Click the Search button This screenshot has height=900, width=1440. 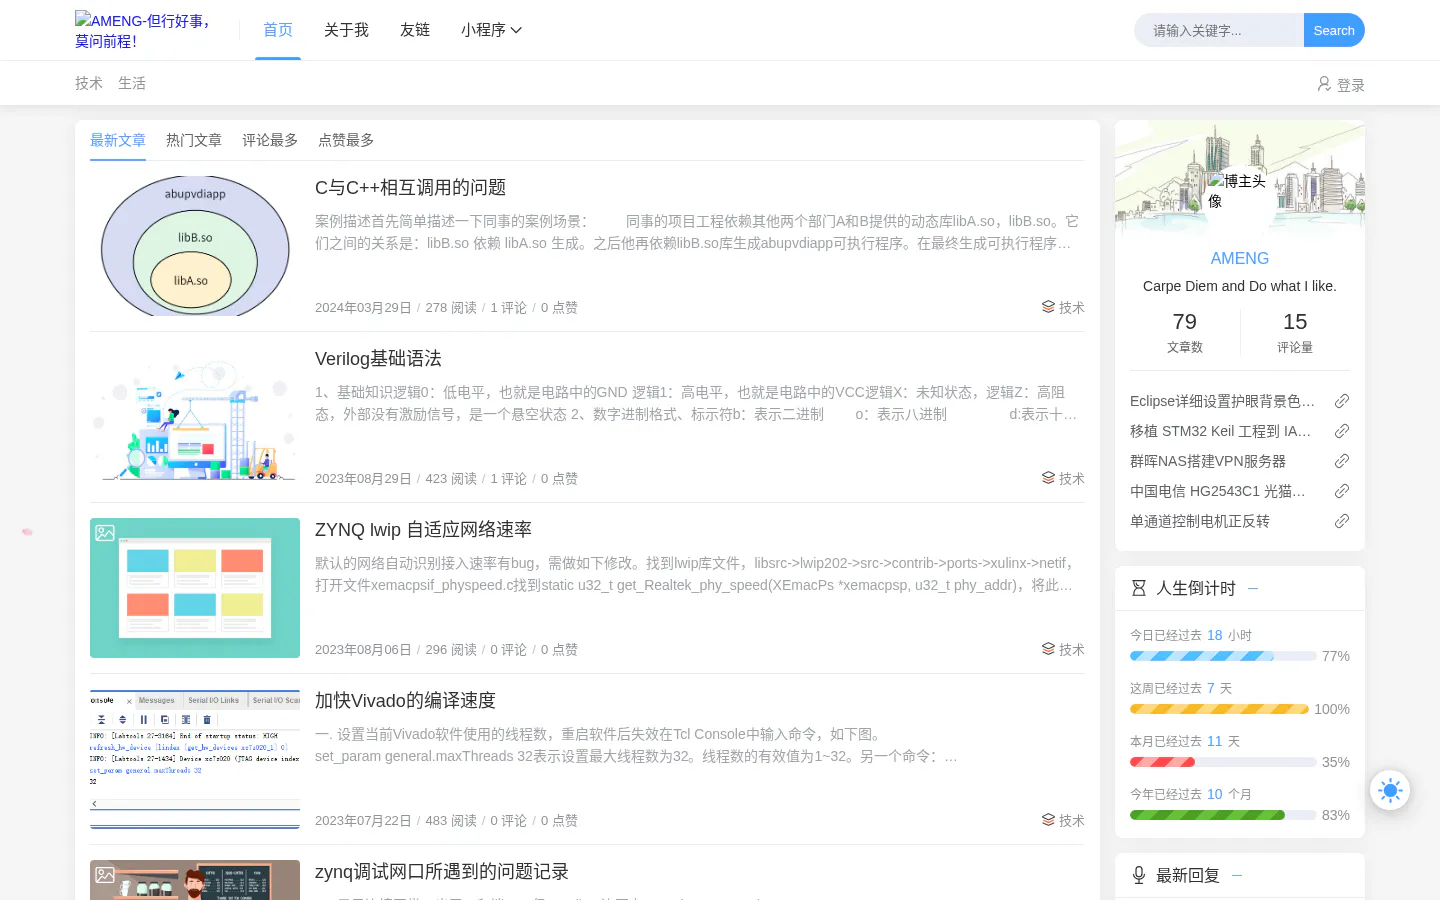[x=1334, y=30]
